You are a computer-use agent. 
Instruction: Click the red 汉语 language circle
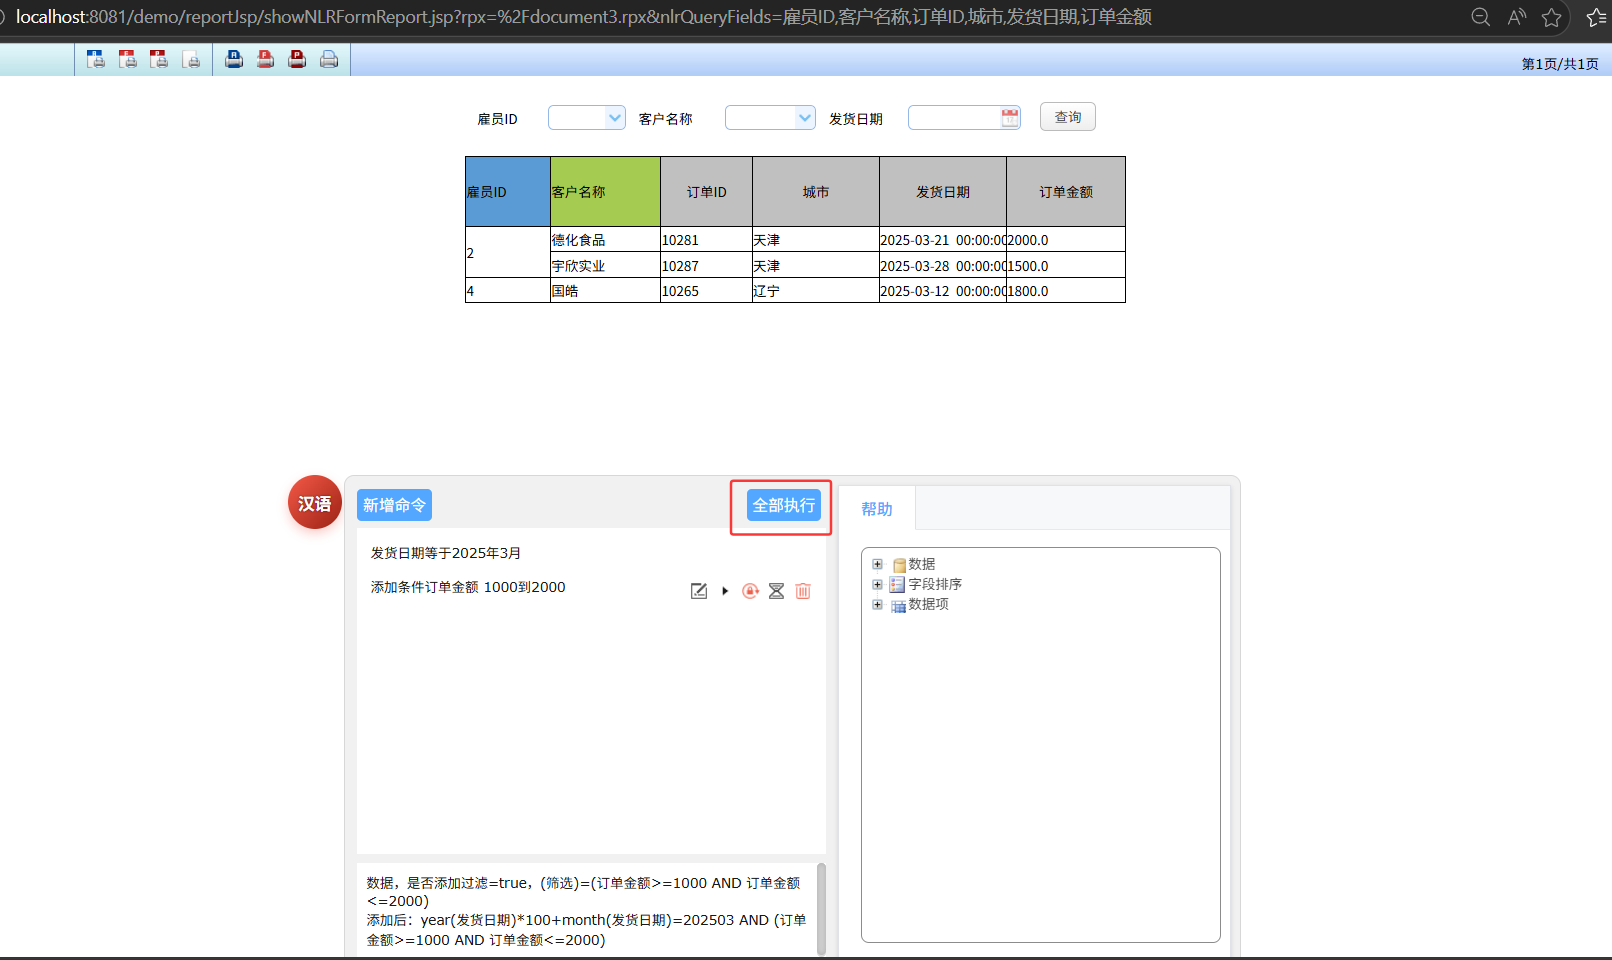point(315,503)
